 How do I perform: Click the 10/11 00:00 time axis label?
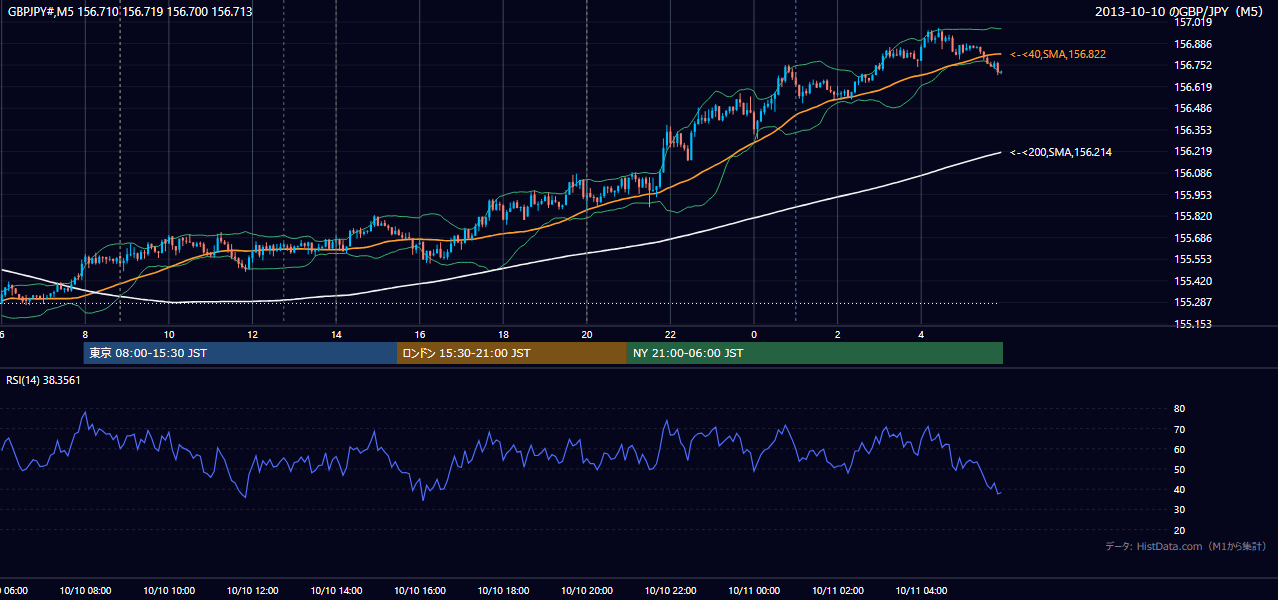753,591
